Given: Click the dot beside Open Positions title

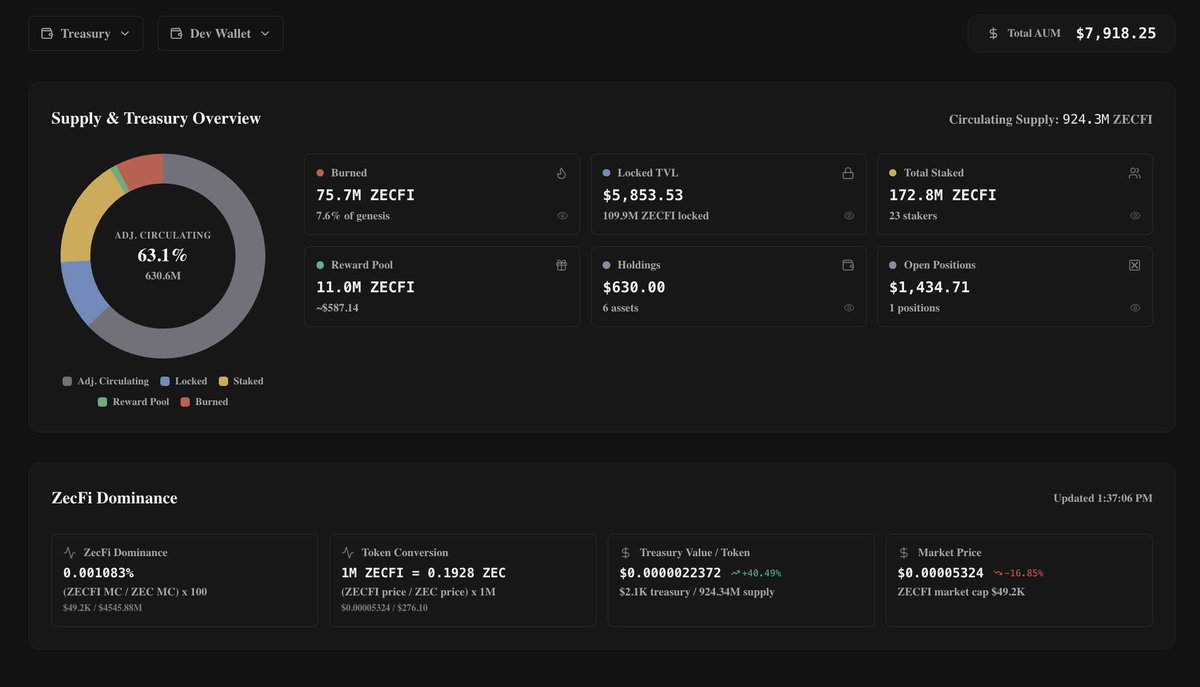Looking at the screenshot, I should 893,265.
